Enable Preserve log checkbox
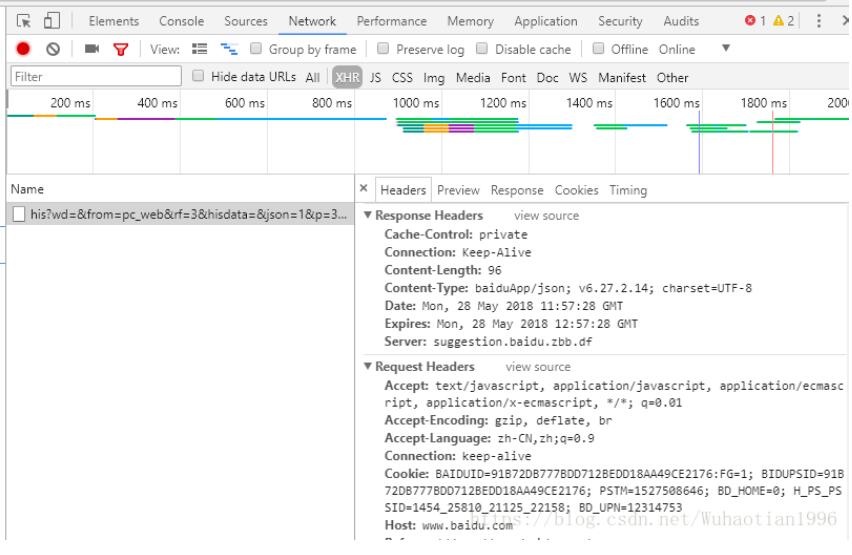Viewport: 852px width, 555px height. (x=383, y=48)
